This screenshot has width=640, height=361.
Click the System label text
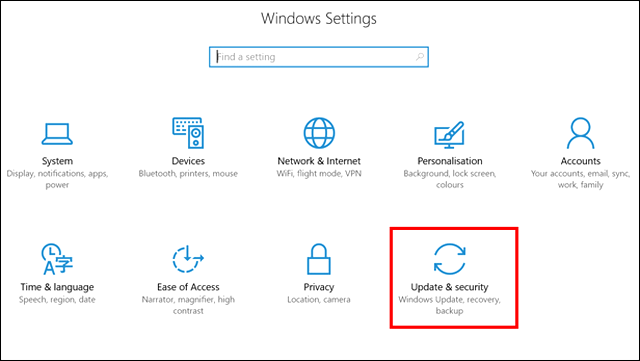click(57, 161)
